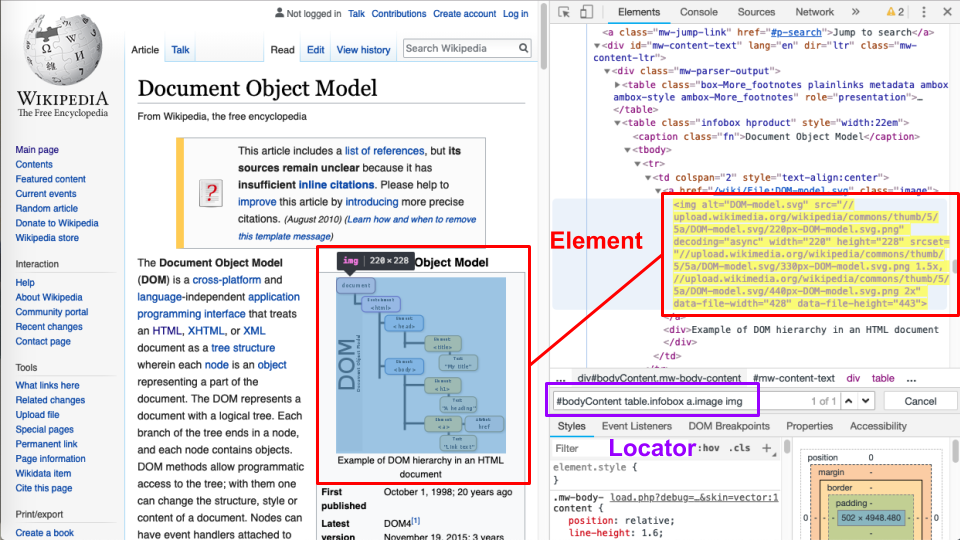Image resolution: width=960 pixels, height=540 pixels.
Task: Click the Wikipedia globe logo
Action: [x=63, y=50]
